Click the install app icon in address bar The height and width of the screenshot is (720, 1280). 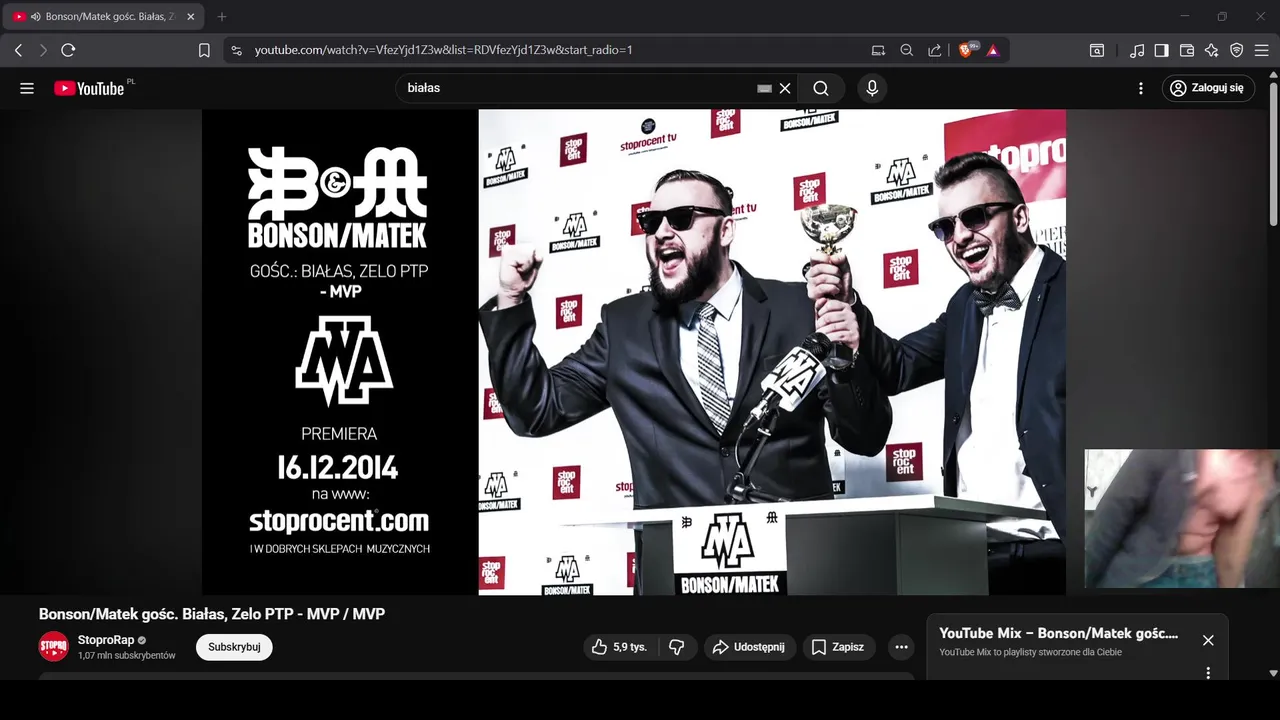click(x=878, y=50)
